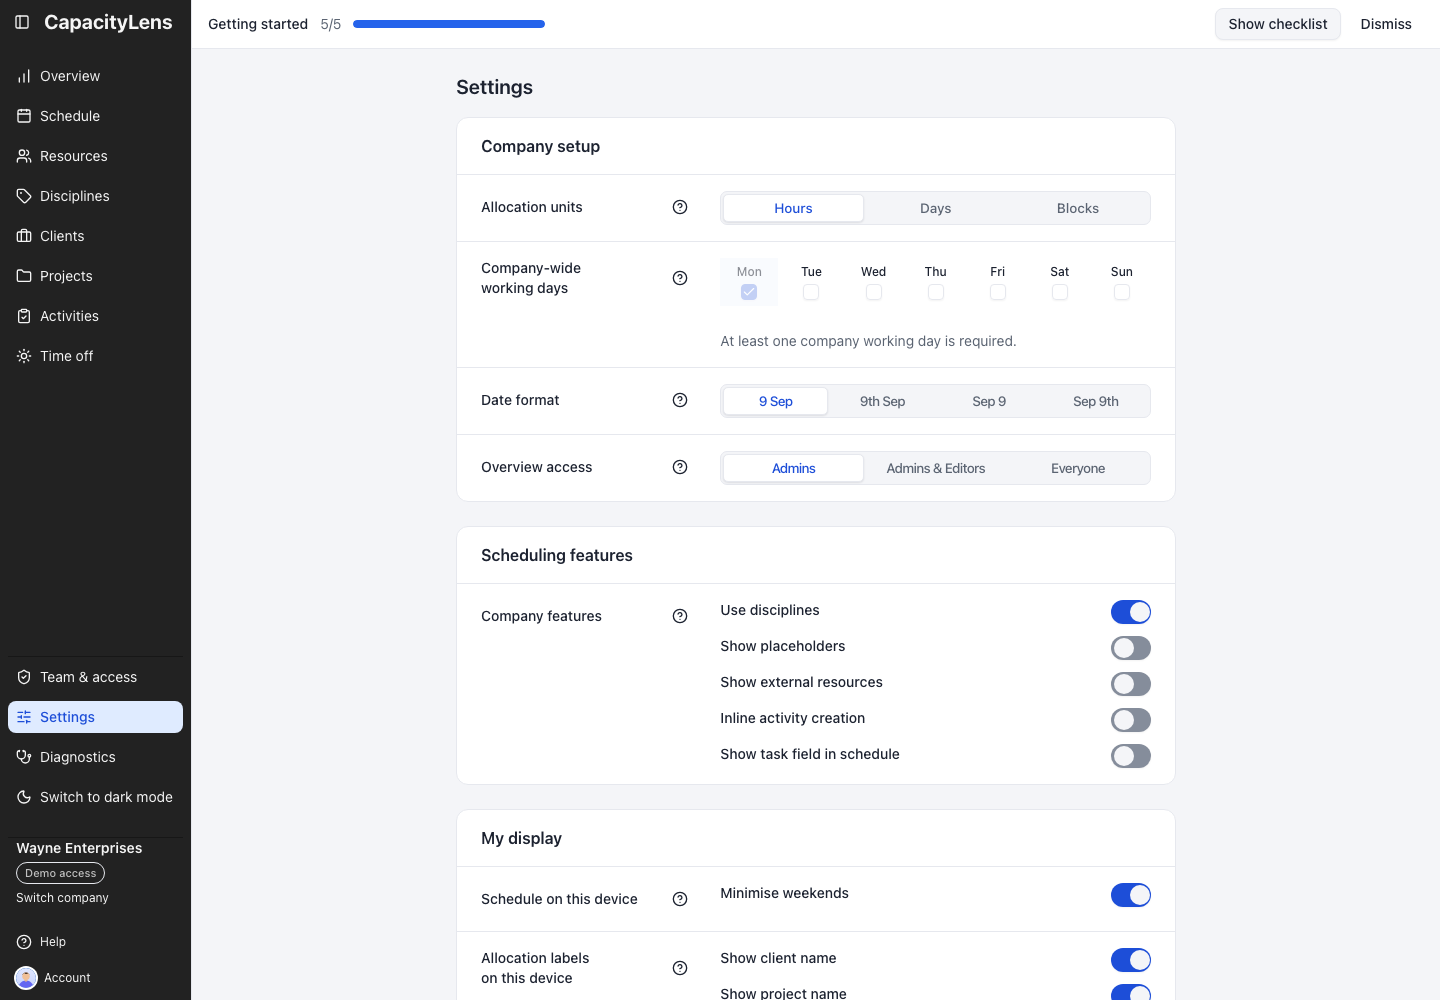Screen dimensions: 1440x1000
Task: Check the Wed working day checkbox
Action: point(874,292)
